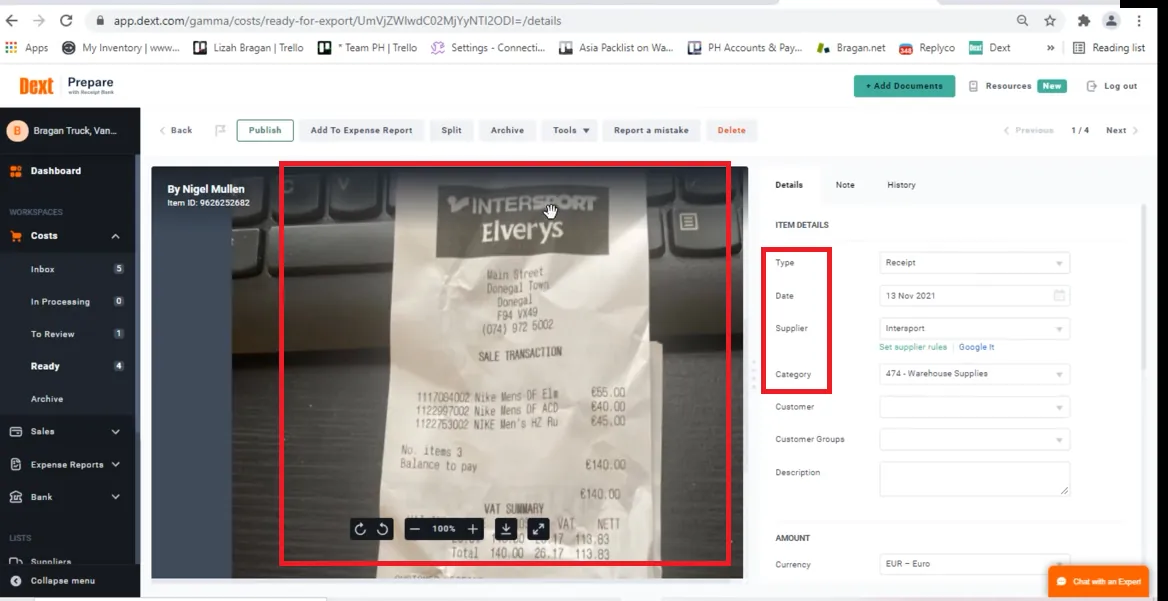Open the Currency dropdown
The height and width of the screenshot is (601, 1168).
974,564
